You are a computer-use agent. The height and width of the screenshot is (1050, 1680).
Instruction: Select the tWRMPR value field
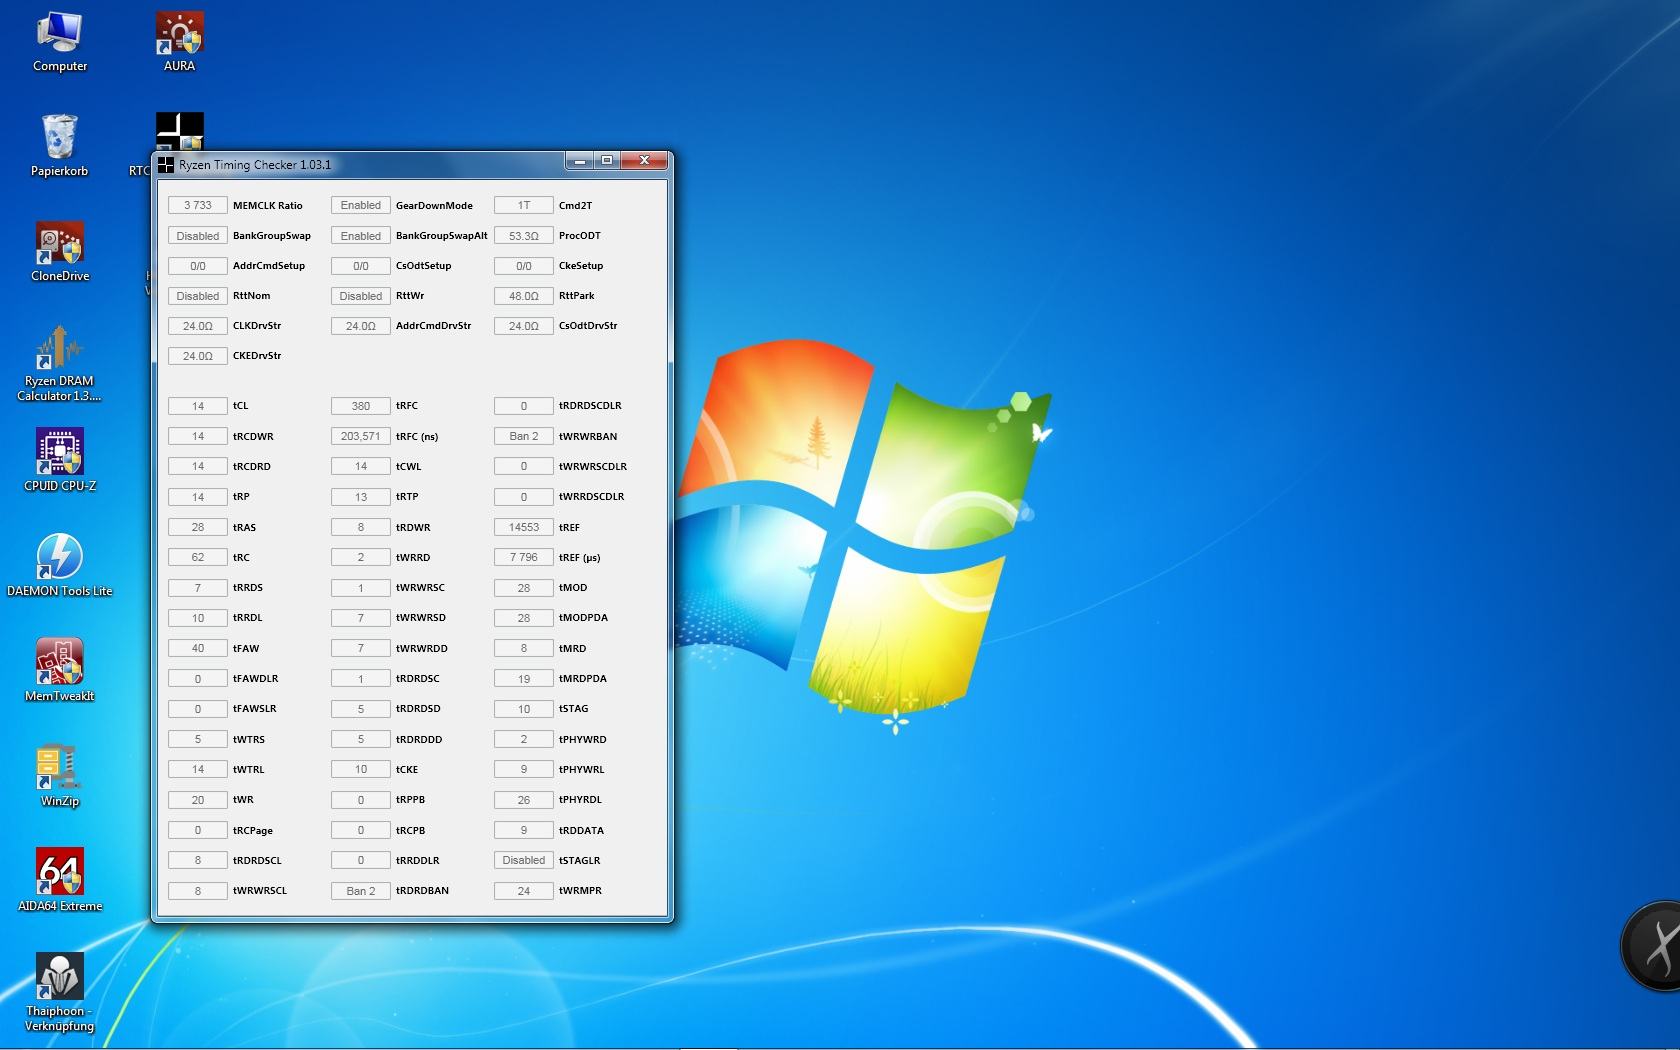(524, 891)
